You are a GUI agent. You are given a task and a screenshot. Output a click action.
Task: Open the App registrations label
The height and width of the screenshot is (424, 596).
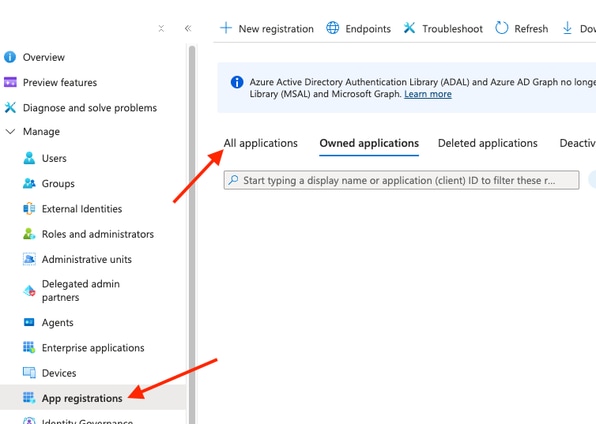click(x=82, y=398)
